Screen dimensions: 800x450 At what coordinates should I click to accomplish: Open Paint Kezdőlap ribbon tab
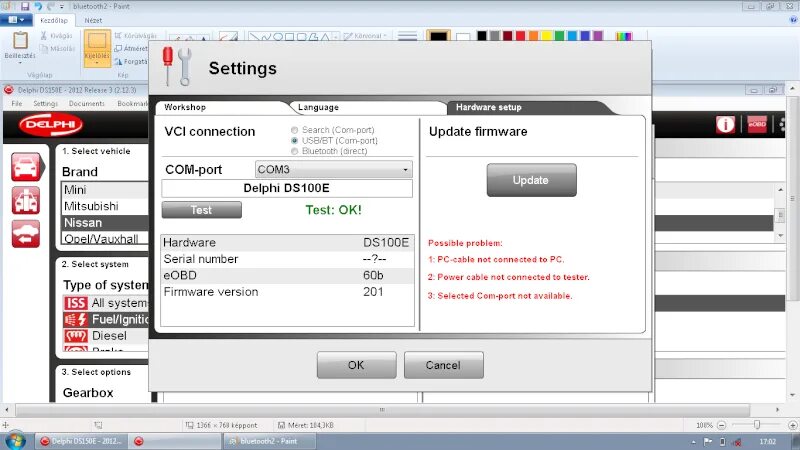(x=54, y=20)
